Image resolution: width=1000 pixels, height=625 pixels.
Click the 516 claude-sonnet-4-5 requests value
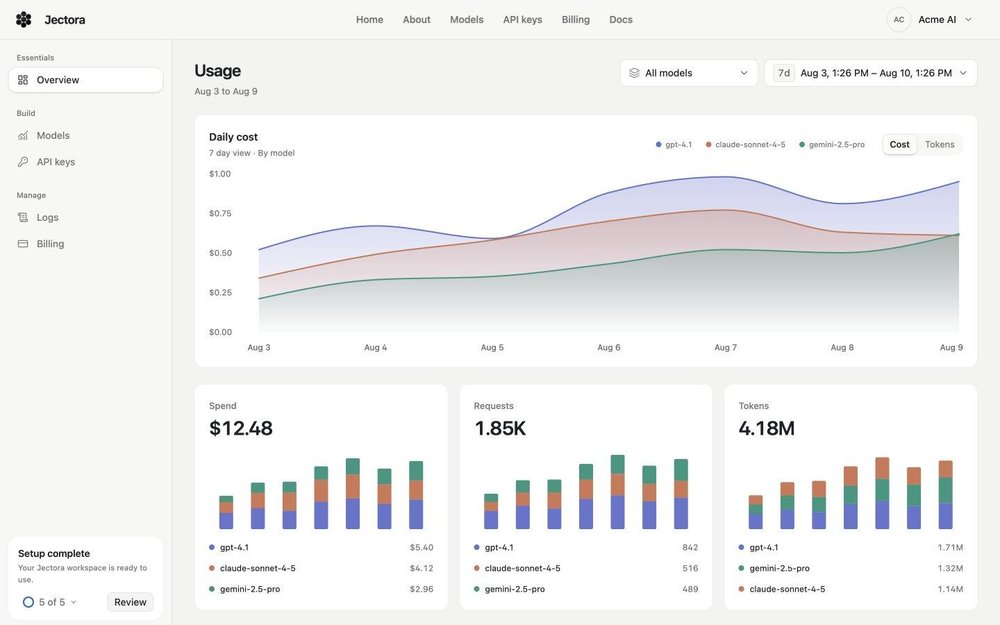(x=689, y=568)
